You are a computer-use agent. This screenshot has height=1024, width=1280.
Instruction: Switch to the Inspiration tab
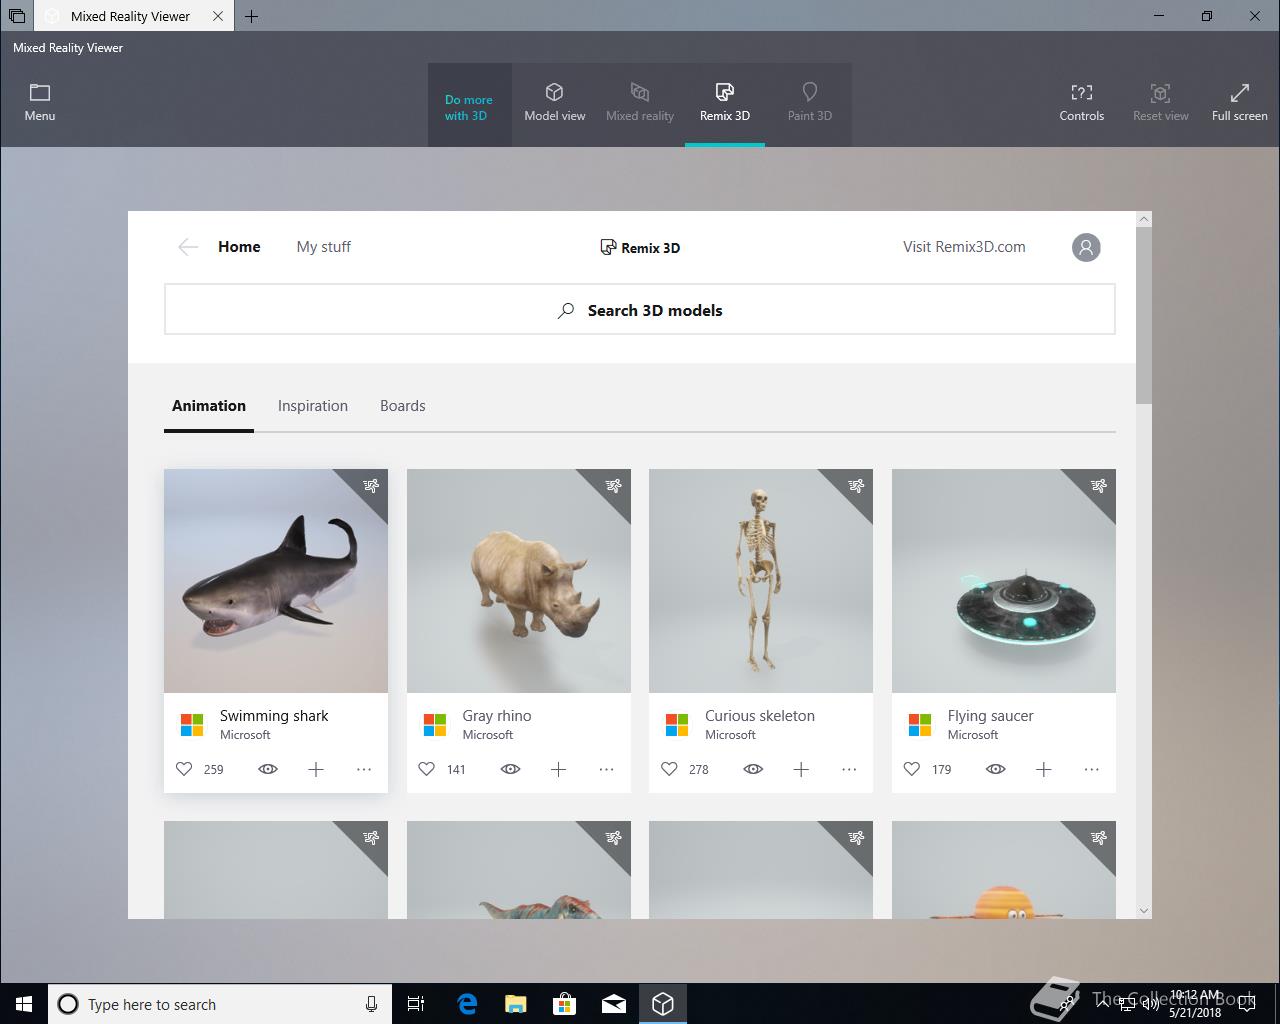pos(313,406)
